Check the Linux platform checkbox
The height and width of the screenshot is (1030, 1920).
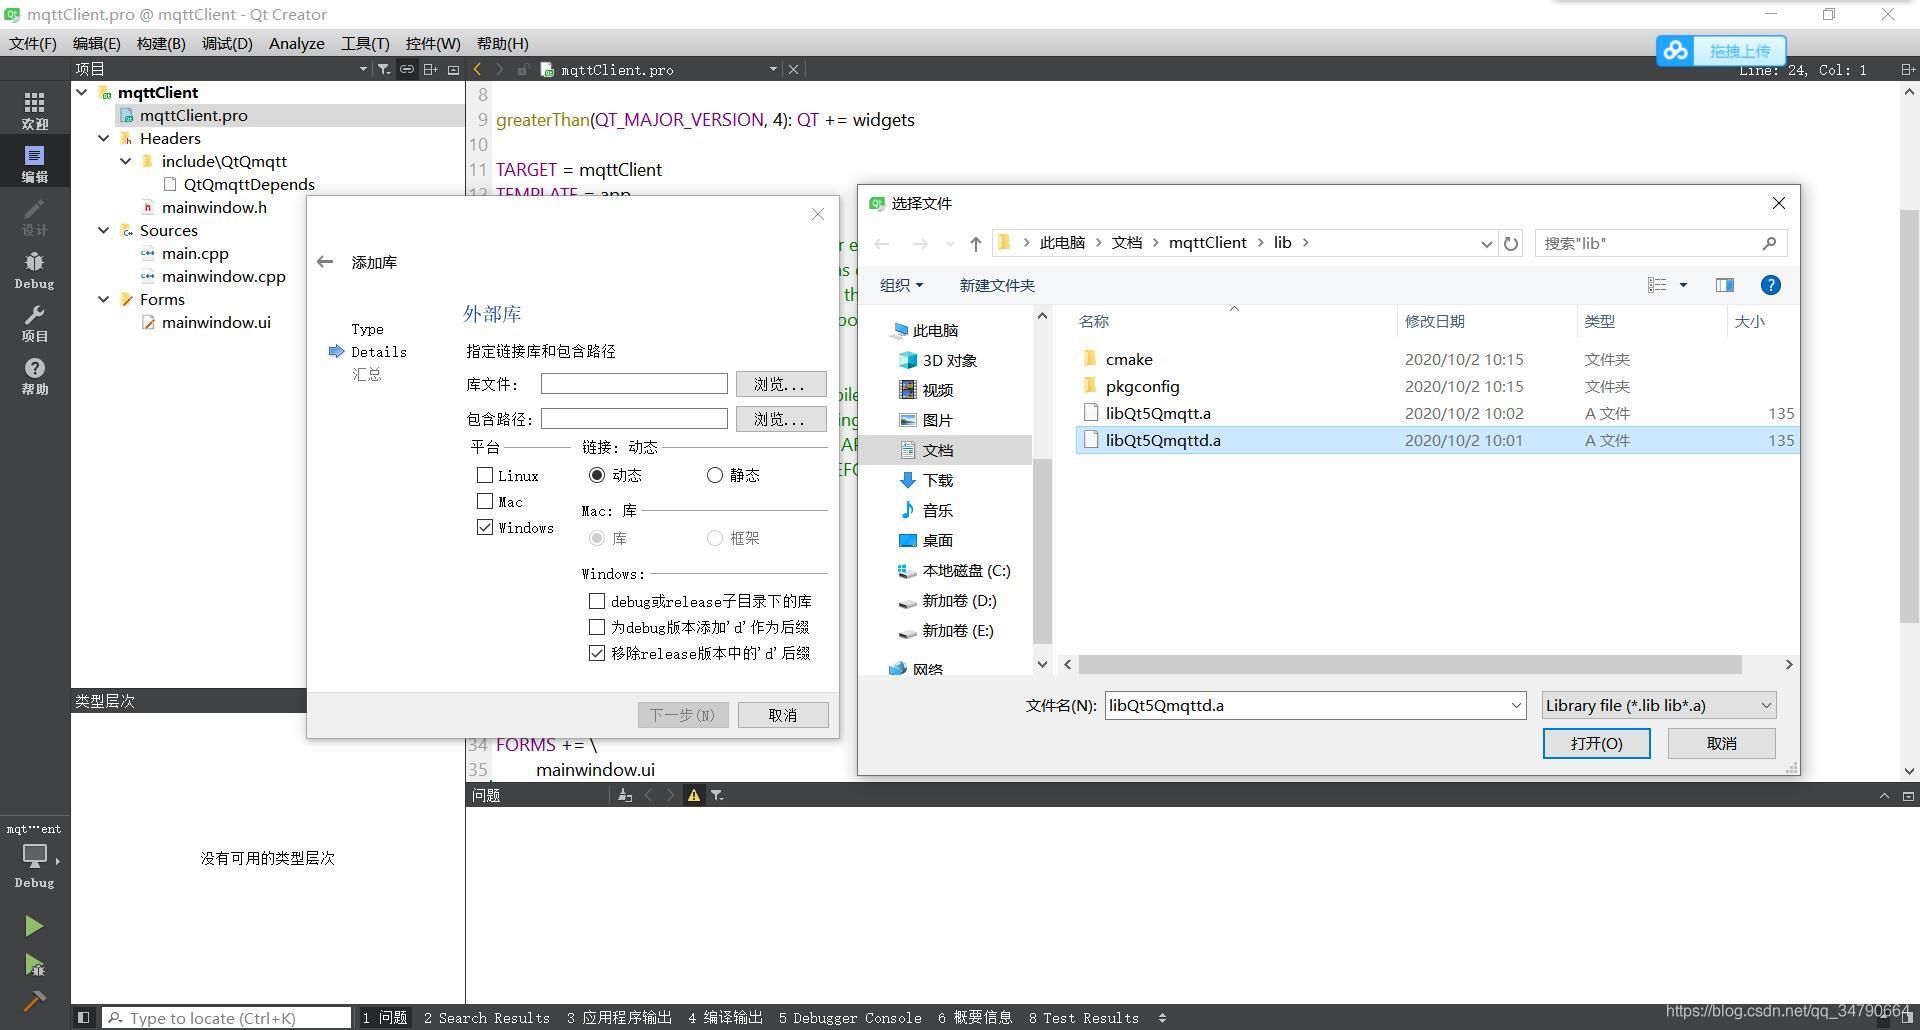[x=485, y=475]
